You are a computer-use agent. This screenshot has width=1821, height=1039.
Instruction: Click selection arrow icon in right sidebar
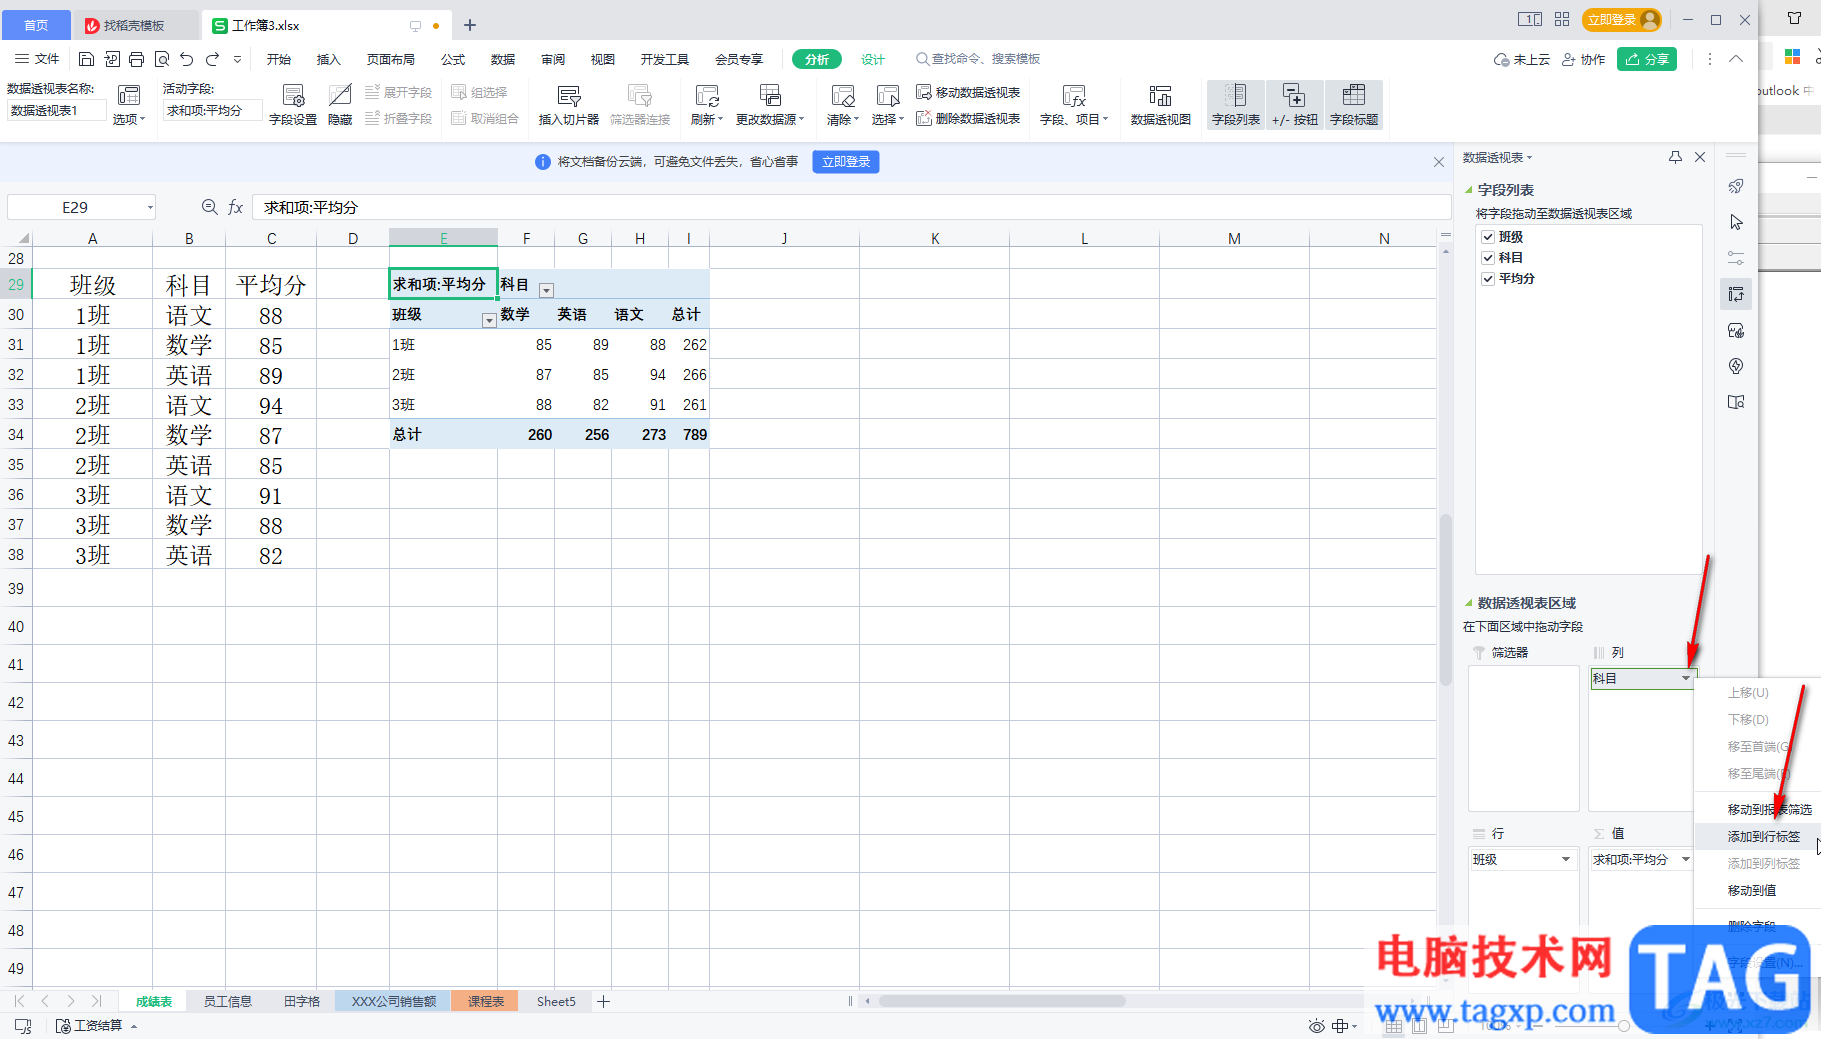point(1736,222)
